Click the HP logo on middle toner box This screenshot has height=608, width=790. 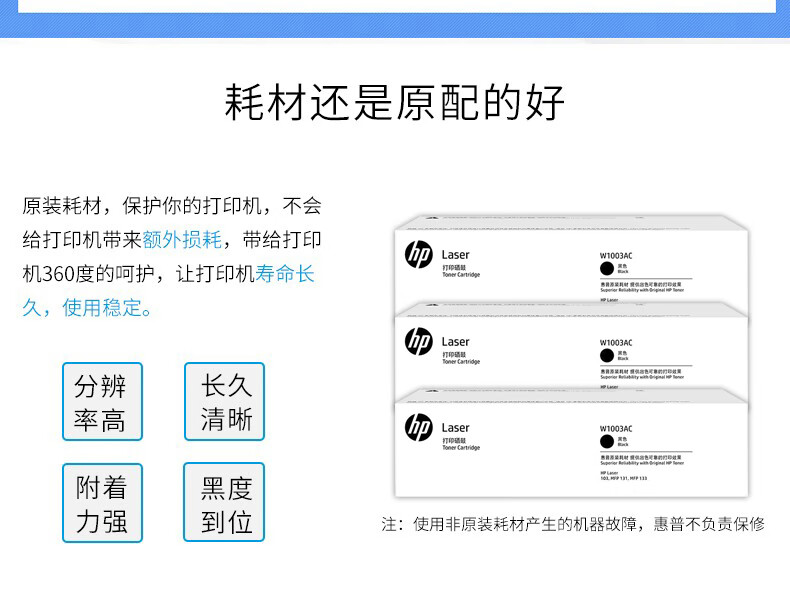pos(419,342)
